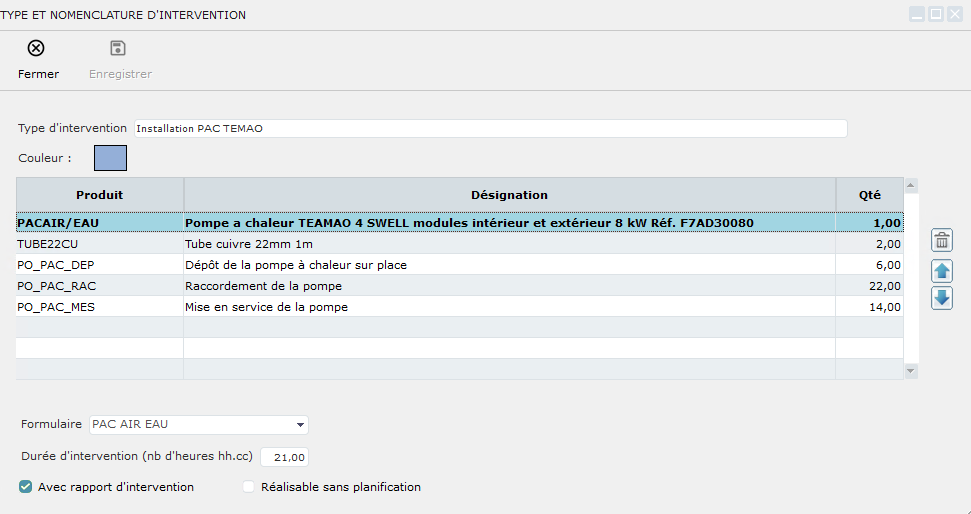971x514 pixels.
Task: Uncheck Avec rapport d'intervention
Action: click(x=26, y=487)
